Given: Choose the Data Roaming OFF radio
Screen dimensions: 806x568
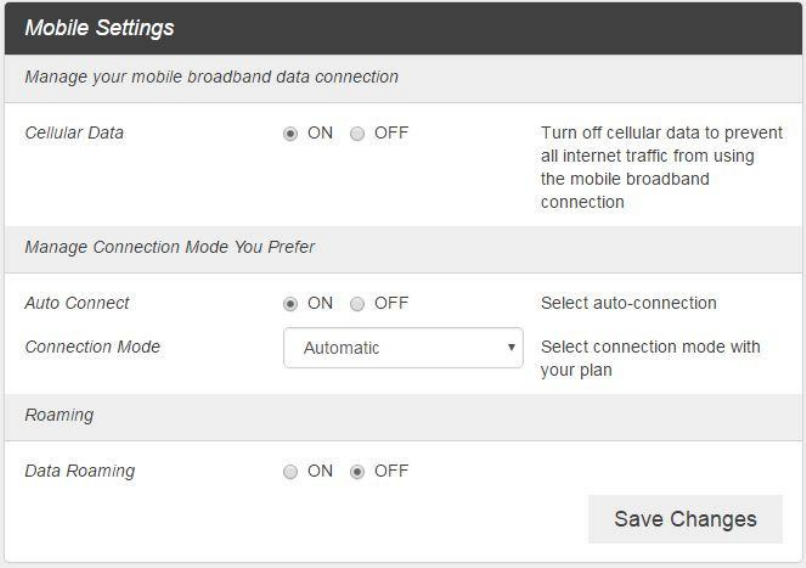Looking at the screenshot, I should [x=357, y=471].
